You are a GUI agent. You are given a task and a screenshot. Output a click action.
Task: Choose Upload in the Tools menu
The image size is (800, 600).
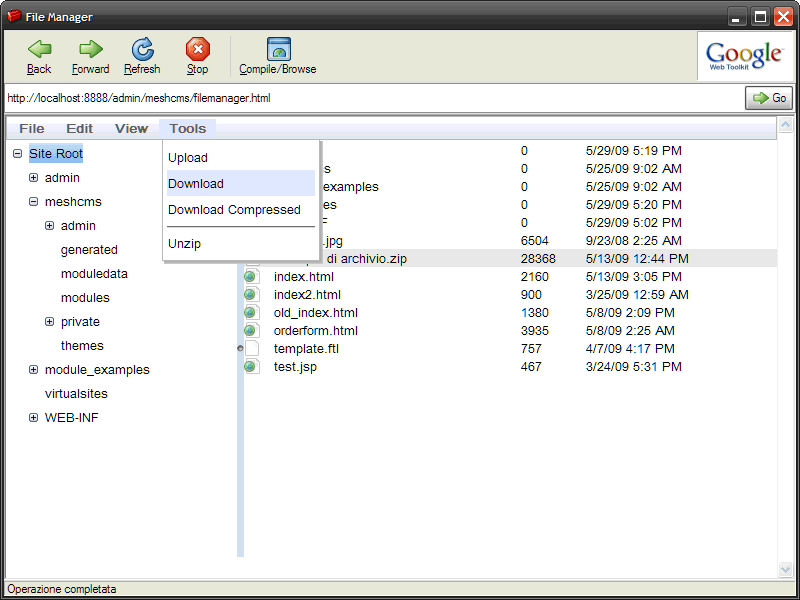point(188,158)
